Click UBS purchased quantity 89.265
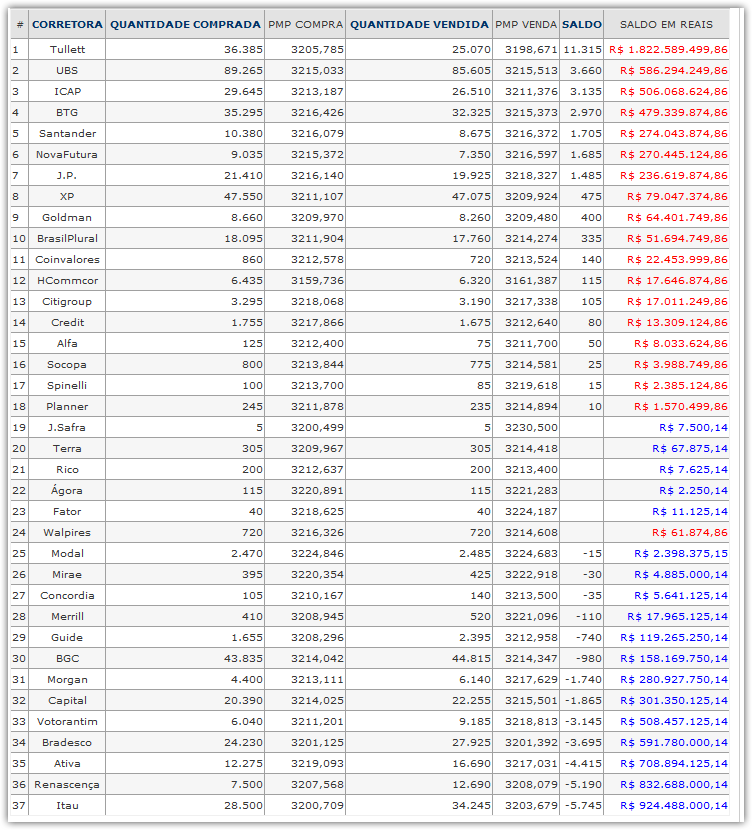This screenshot has height=830, width=752. pos(243,70)
